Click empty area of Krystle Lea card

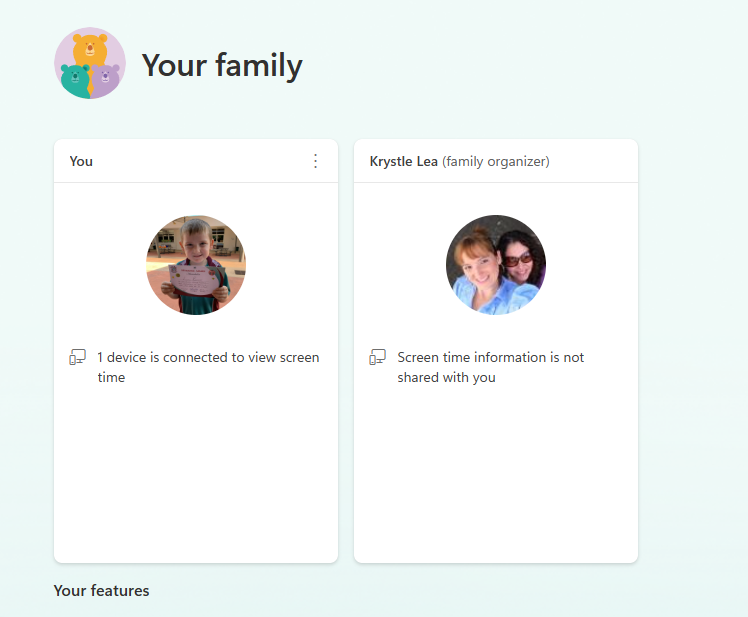[496, 472]
